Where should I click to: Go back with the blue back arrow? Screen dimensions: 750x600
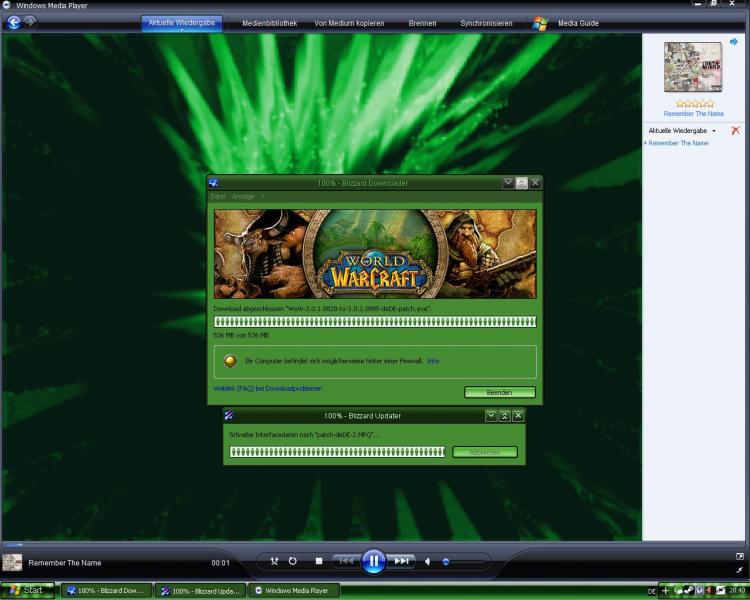coord(13,22)
